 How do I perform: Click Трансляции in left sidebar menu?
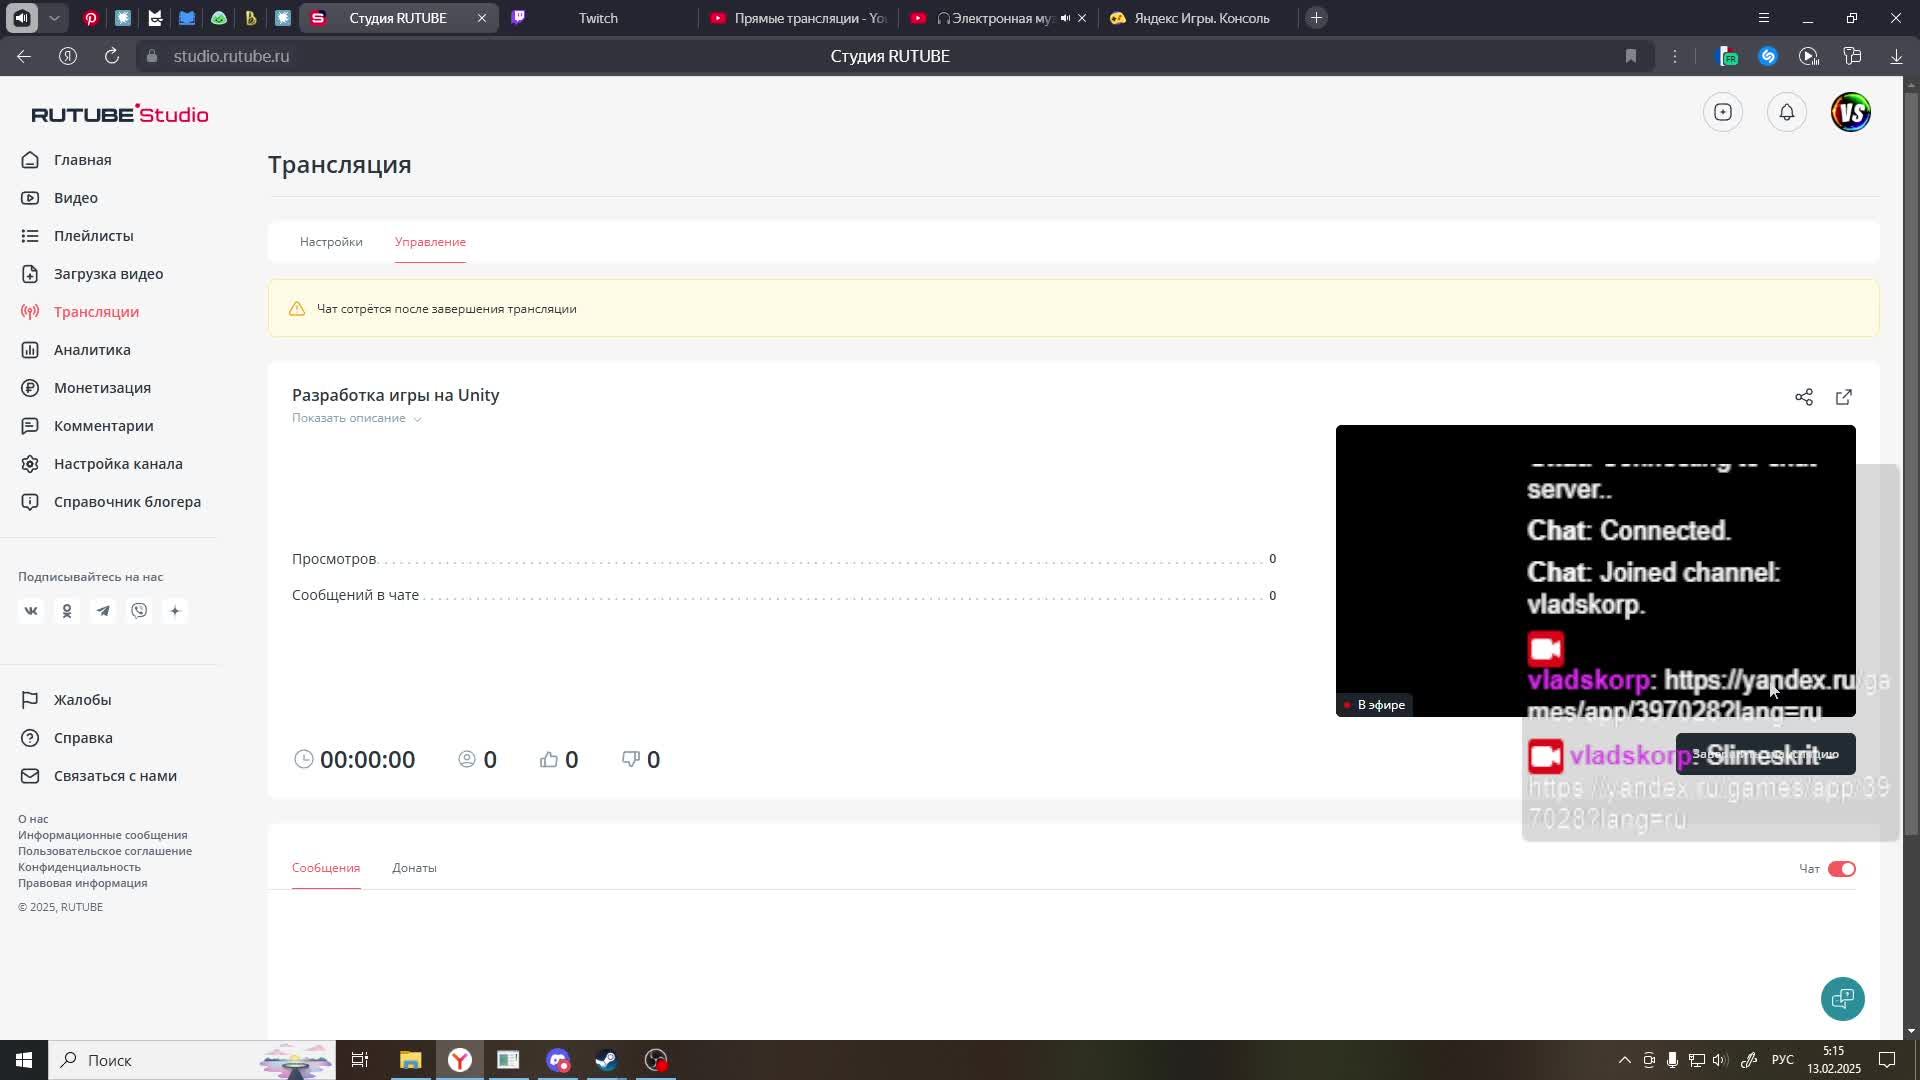[x=96, y=311]
